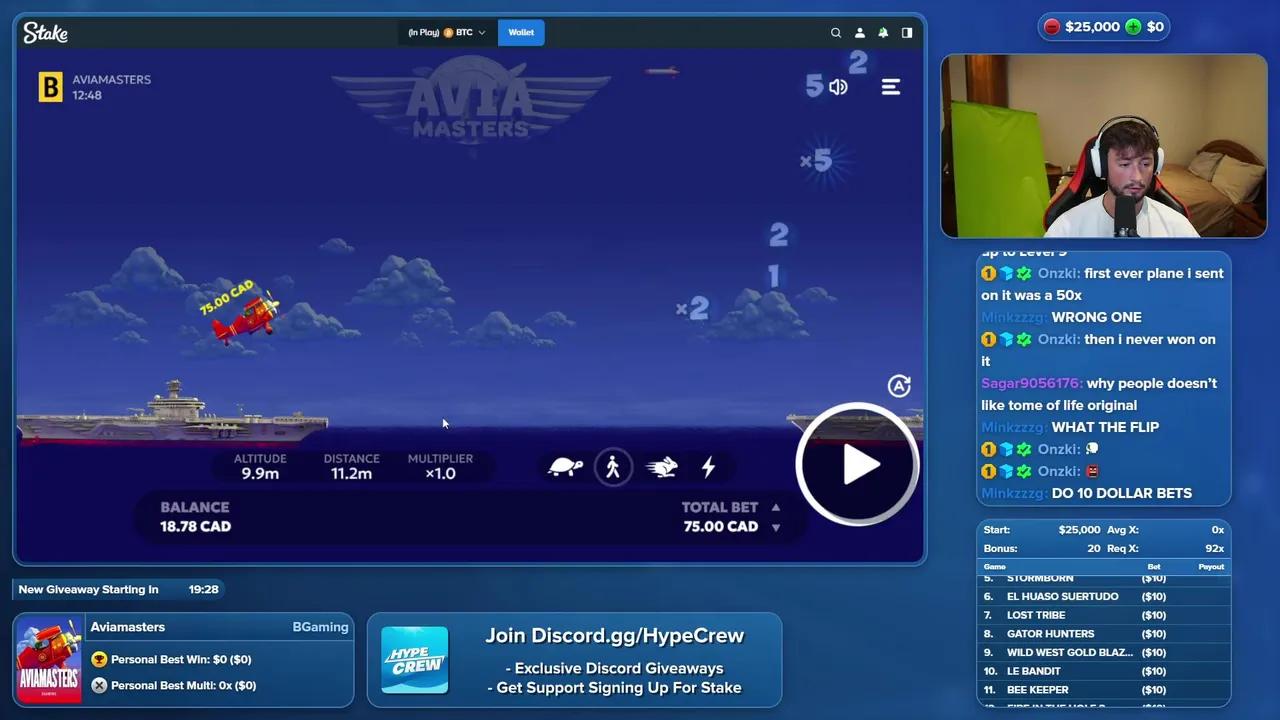Image resolution: width=1280 pixels, height=720 pixels.
Task: Click the ×2 multiplier bonus near cloud
Action: click(x=692, y=308)
